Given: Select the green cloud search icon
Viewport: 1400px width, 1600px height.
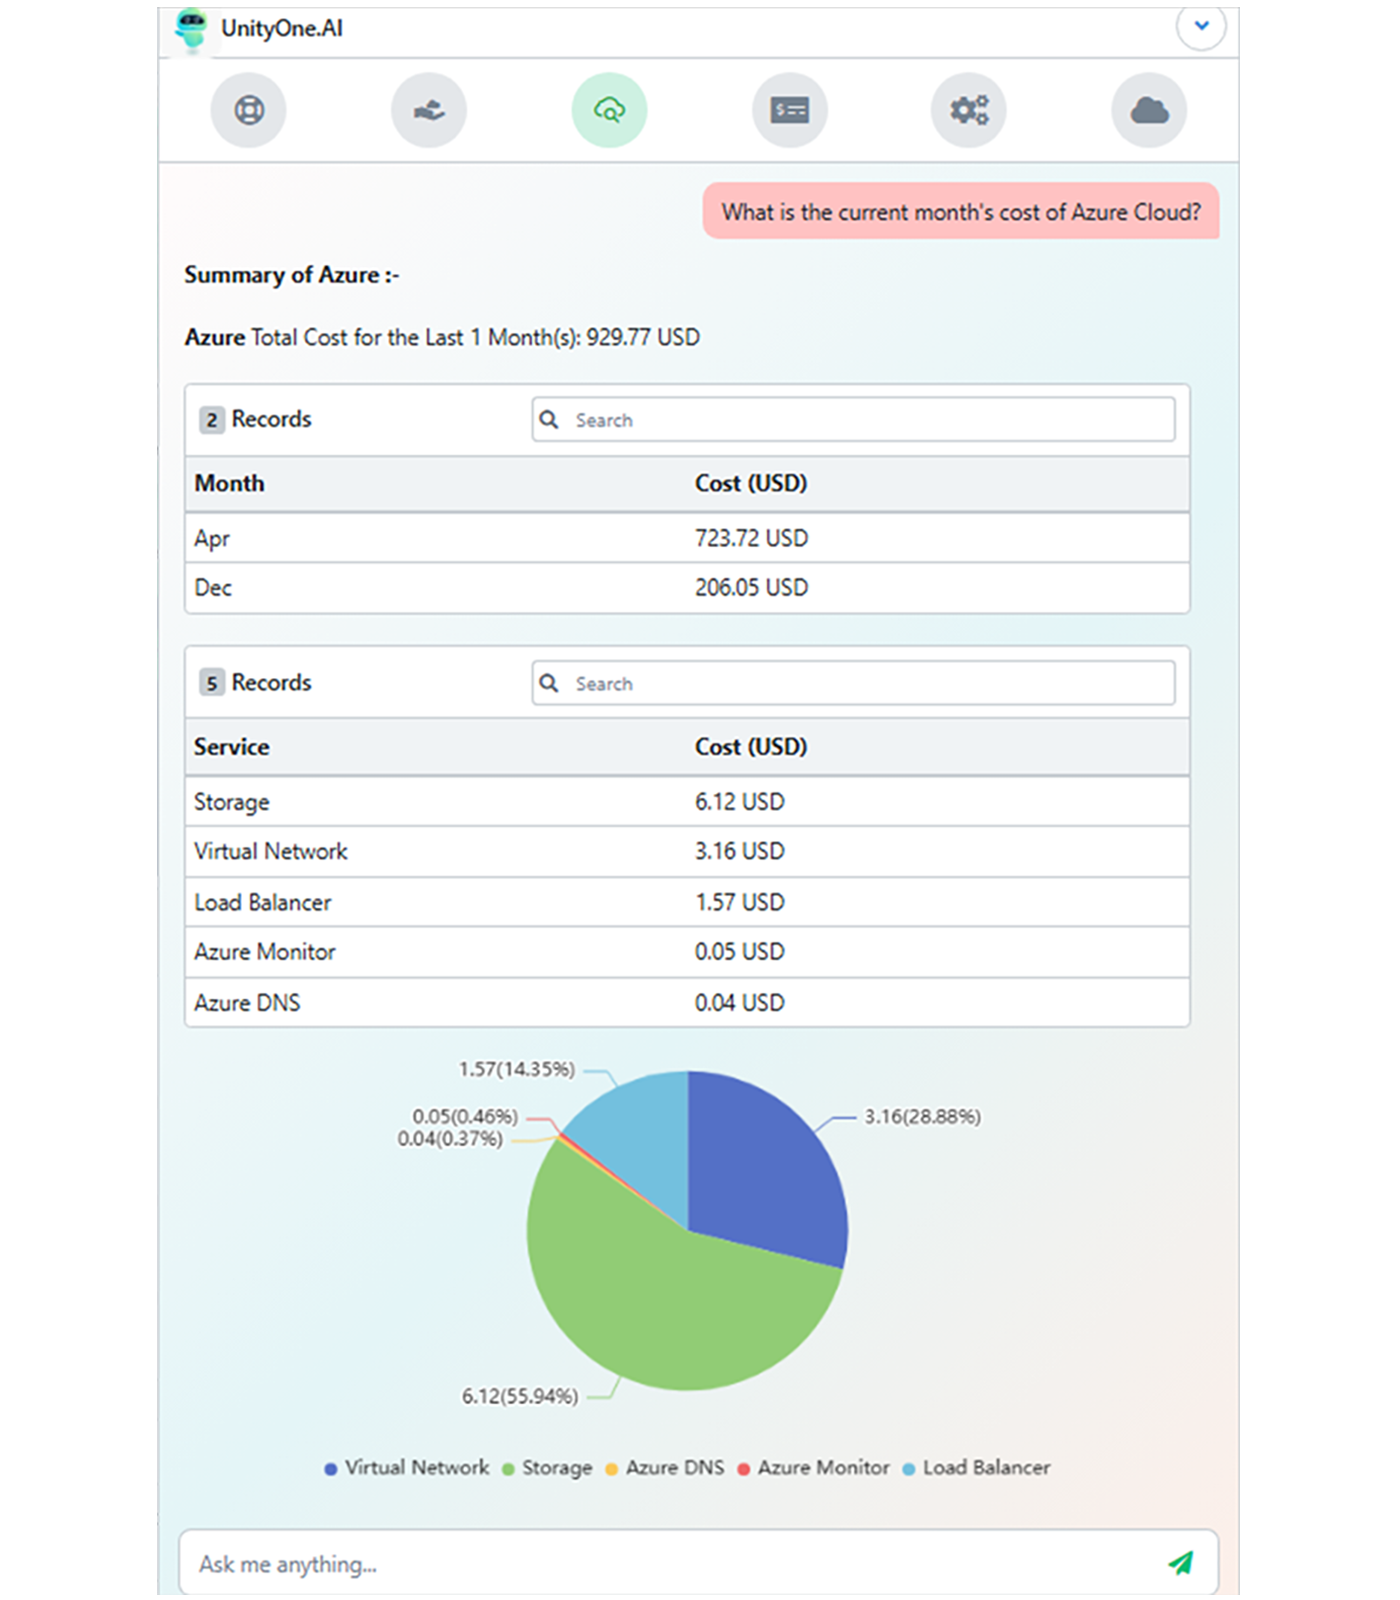Looking at the screenshot, I should tap(609, 110).
